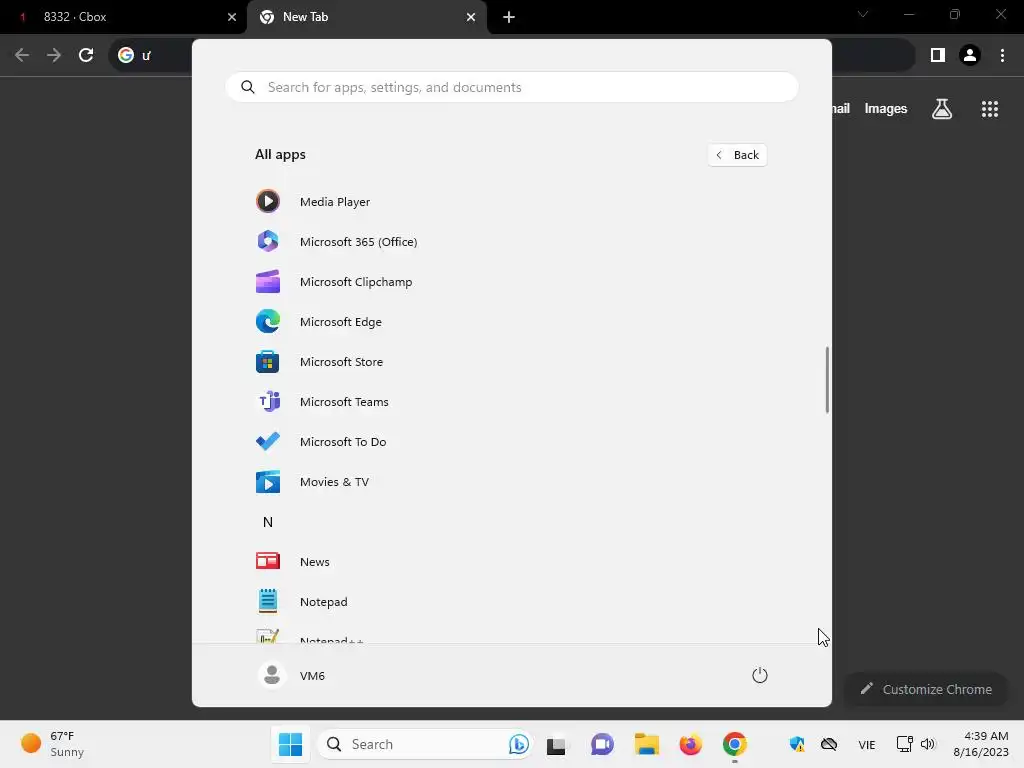This screenshot has width=1024, height=768.
Task: Open Bing icon in taskbar search
Action: [x=519, y=744]
